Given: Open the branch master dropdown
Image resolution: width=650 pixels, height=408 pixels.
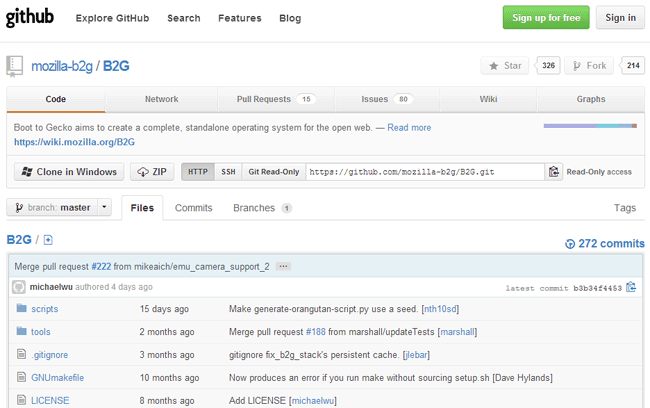Looking at the screenshot, I should coord(59,207).
